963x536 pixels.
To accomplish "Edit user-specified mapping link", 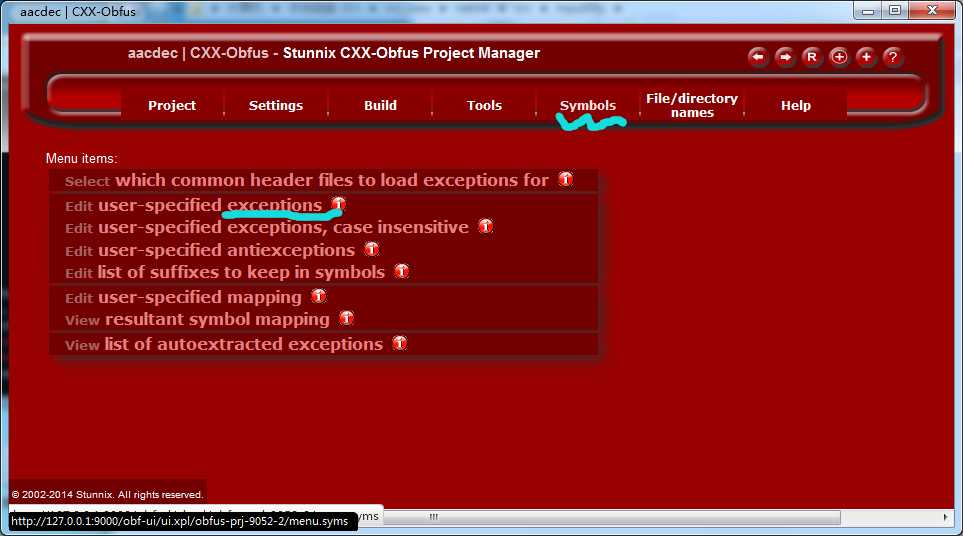I will tap(183, 297).
